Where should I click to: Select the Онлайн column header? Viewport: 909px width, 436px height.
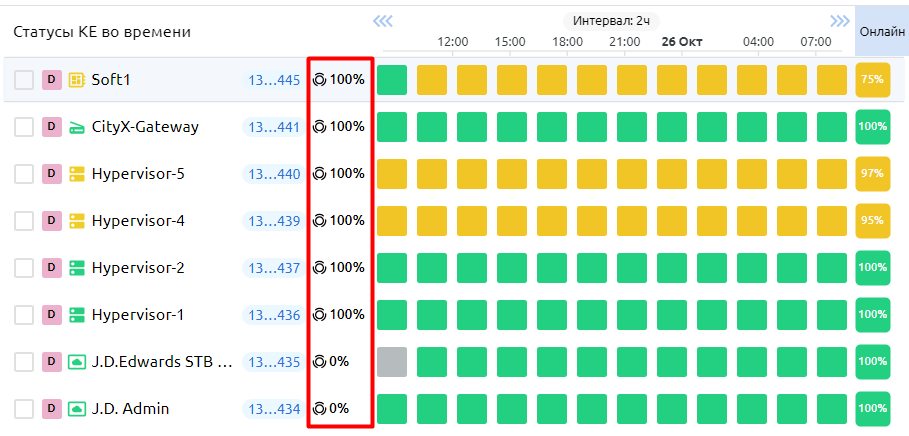882,32
